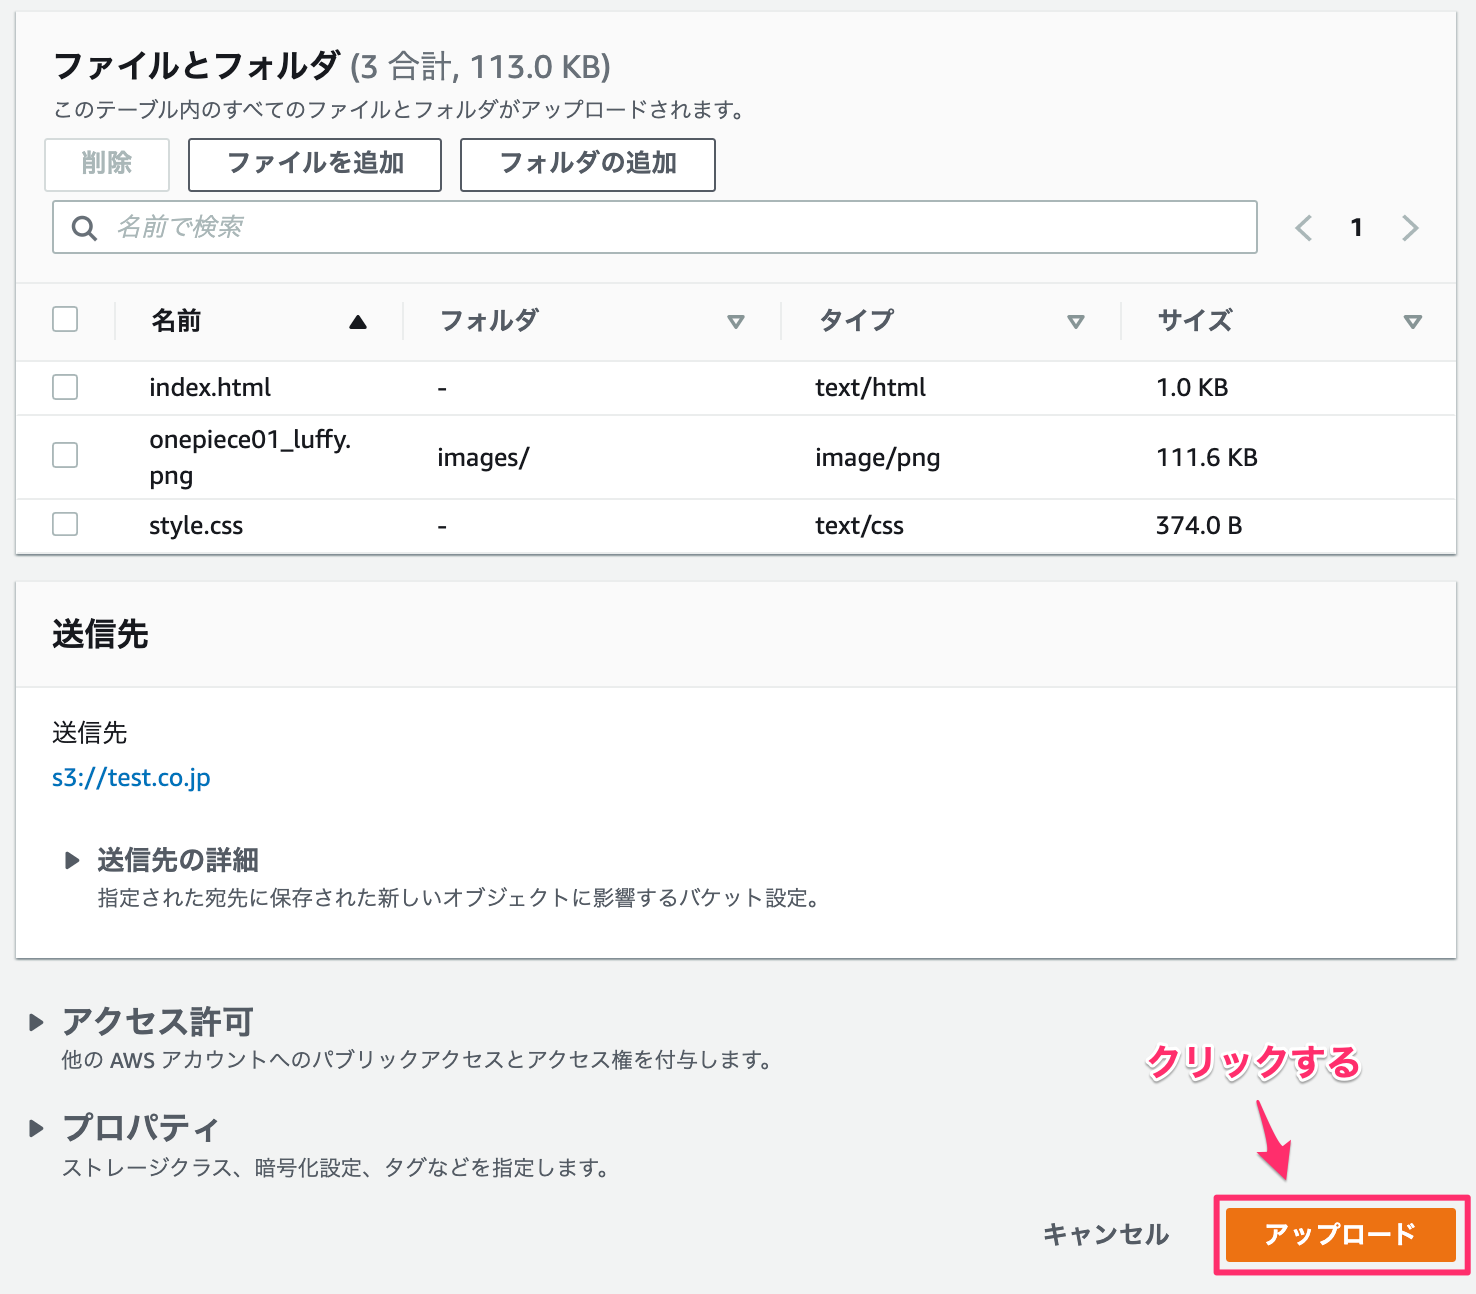The width and height of the screenshot is (1476, 1294).
Task: Click the ascending sort arrow on 名前 column
Action: click(x=359, y=322)
